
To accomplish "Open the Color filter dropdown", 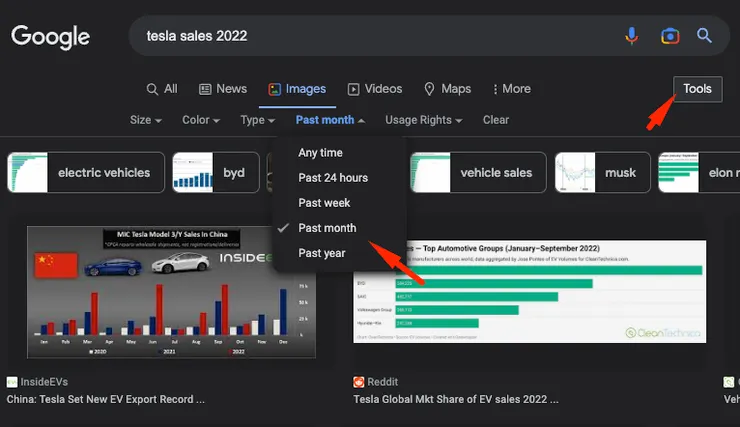I will [x=201, y=120].
